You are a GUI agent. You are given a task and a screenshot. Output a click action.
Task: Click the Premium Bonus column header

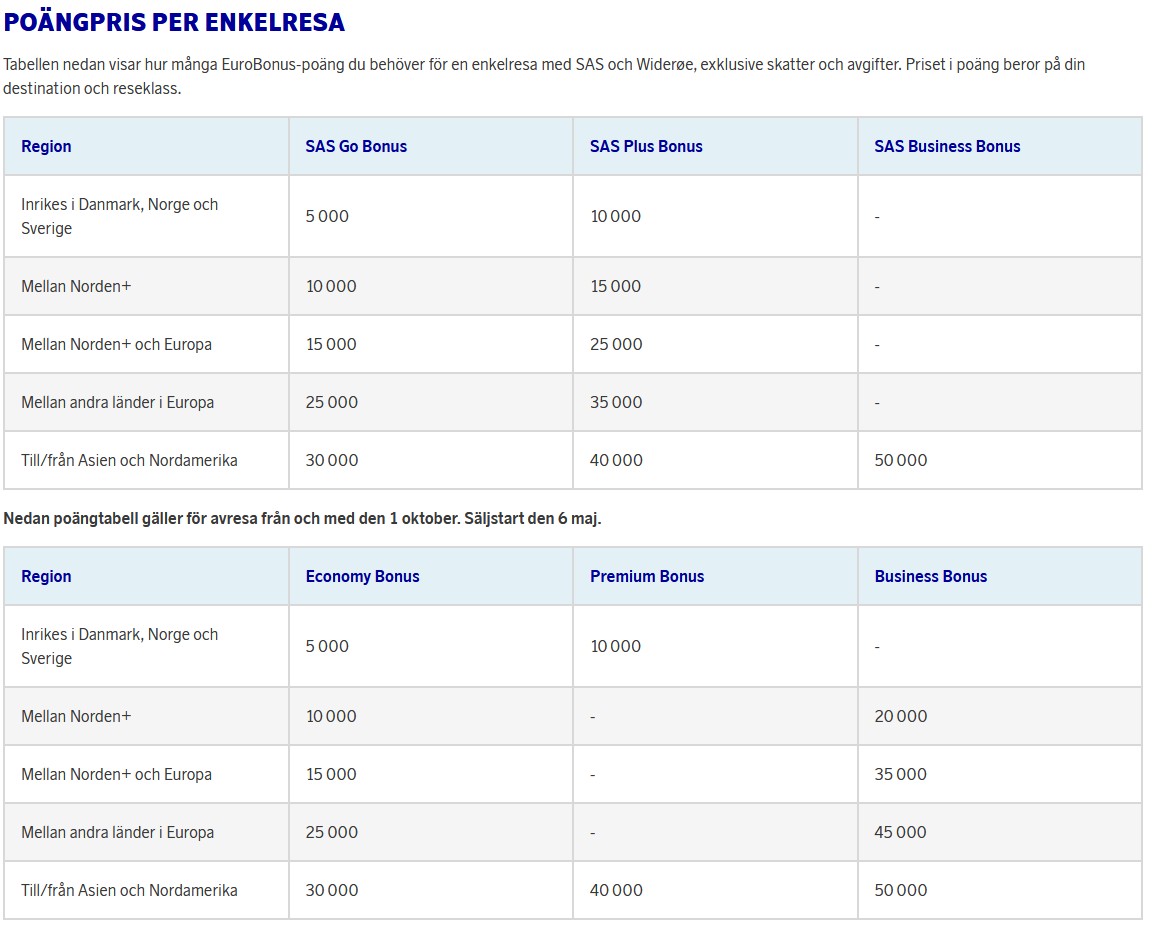pyautogui.click(x=647, y=576)
